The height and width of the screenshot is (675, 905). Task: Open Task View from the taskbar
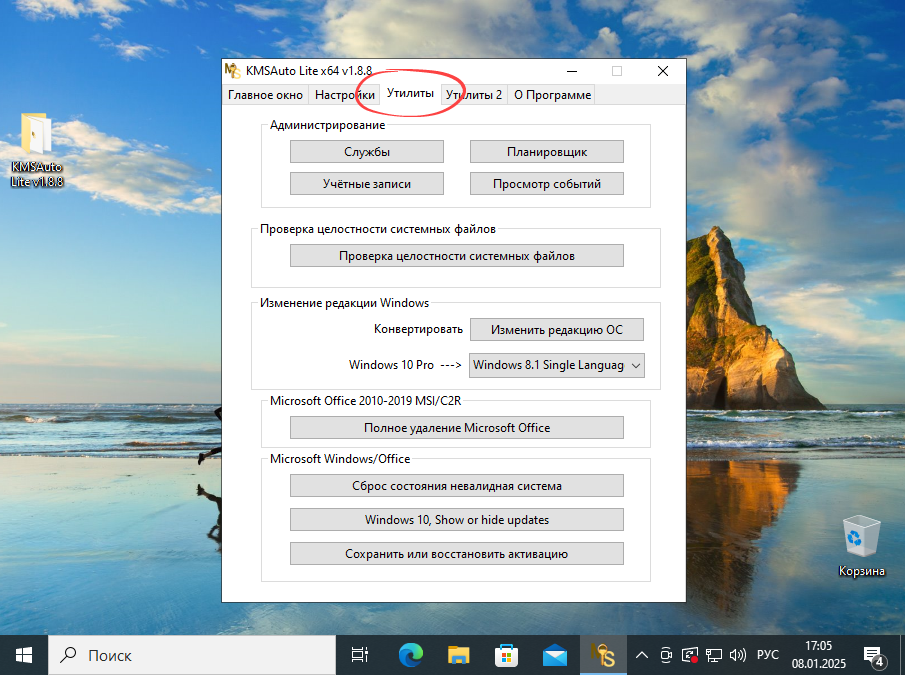coord(359,655)
